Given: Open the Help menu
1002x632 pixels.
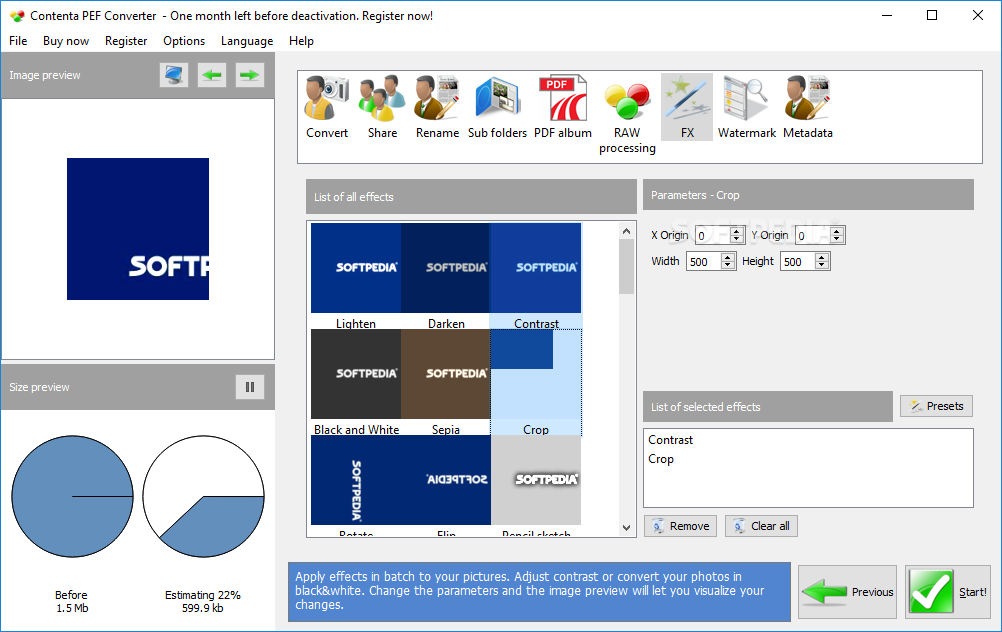Looking at the screenshot, I should tap(301, 41).
